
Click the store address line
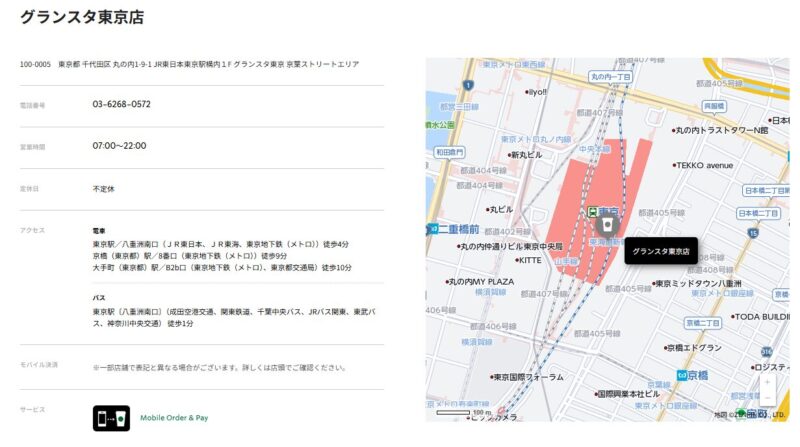tap(189, 64)
